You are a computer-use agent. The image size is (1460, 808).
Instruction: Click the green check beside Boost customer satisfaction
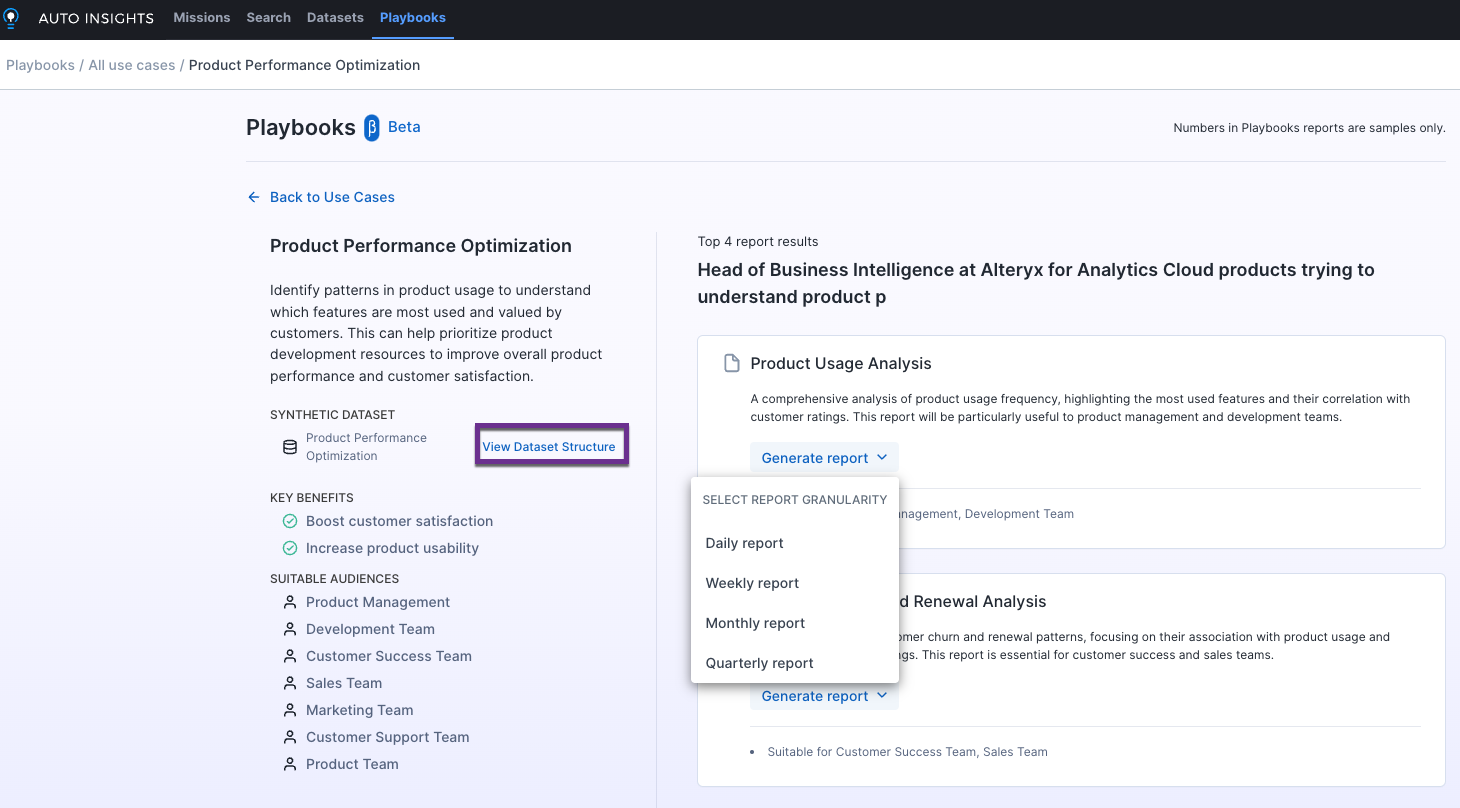(x=290, y=521)
